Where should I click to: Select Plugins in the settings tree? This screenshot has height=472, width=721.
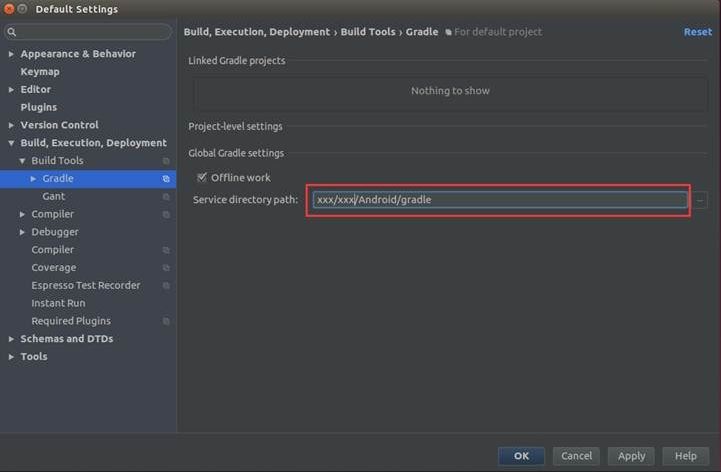click(x=38, y=107)
